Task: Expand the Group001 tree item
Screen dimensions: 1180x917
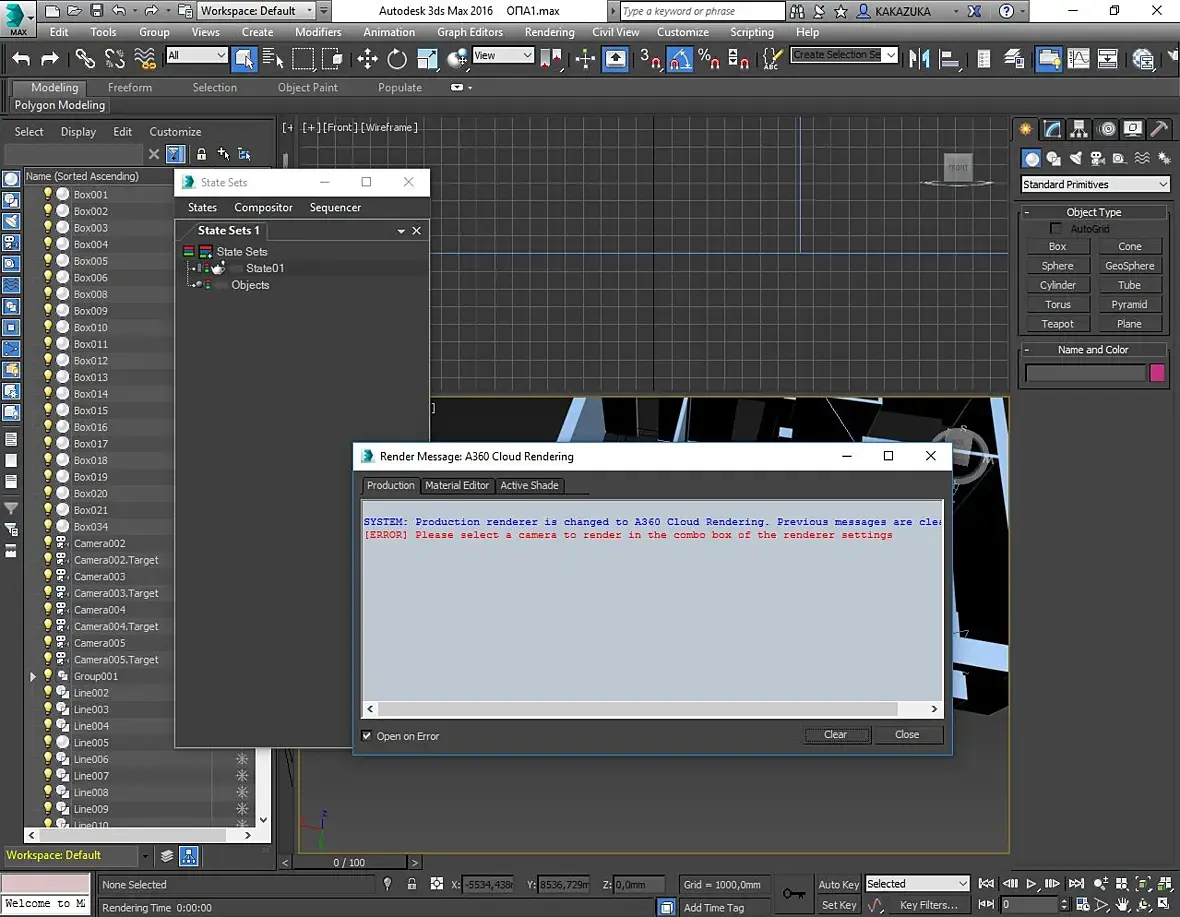Action: (33, 677)
